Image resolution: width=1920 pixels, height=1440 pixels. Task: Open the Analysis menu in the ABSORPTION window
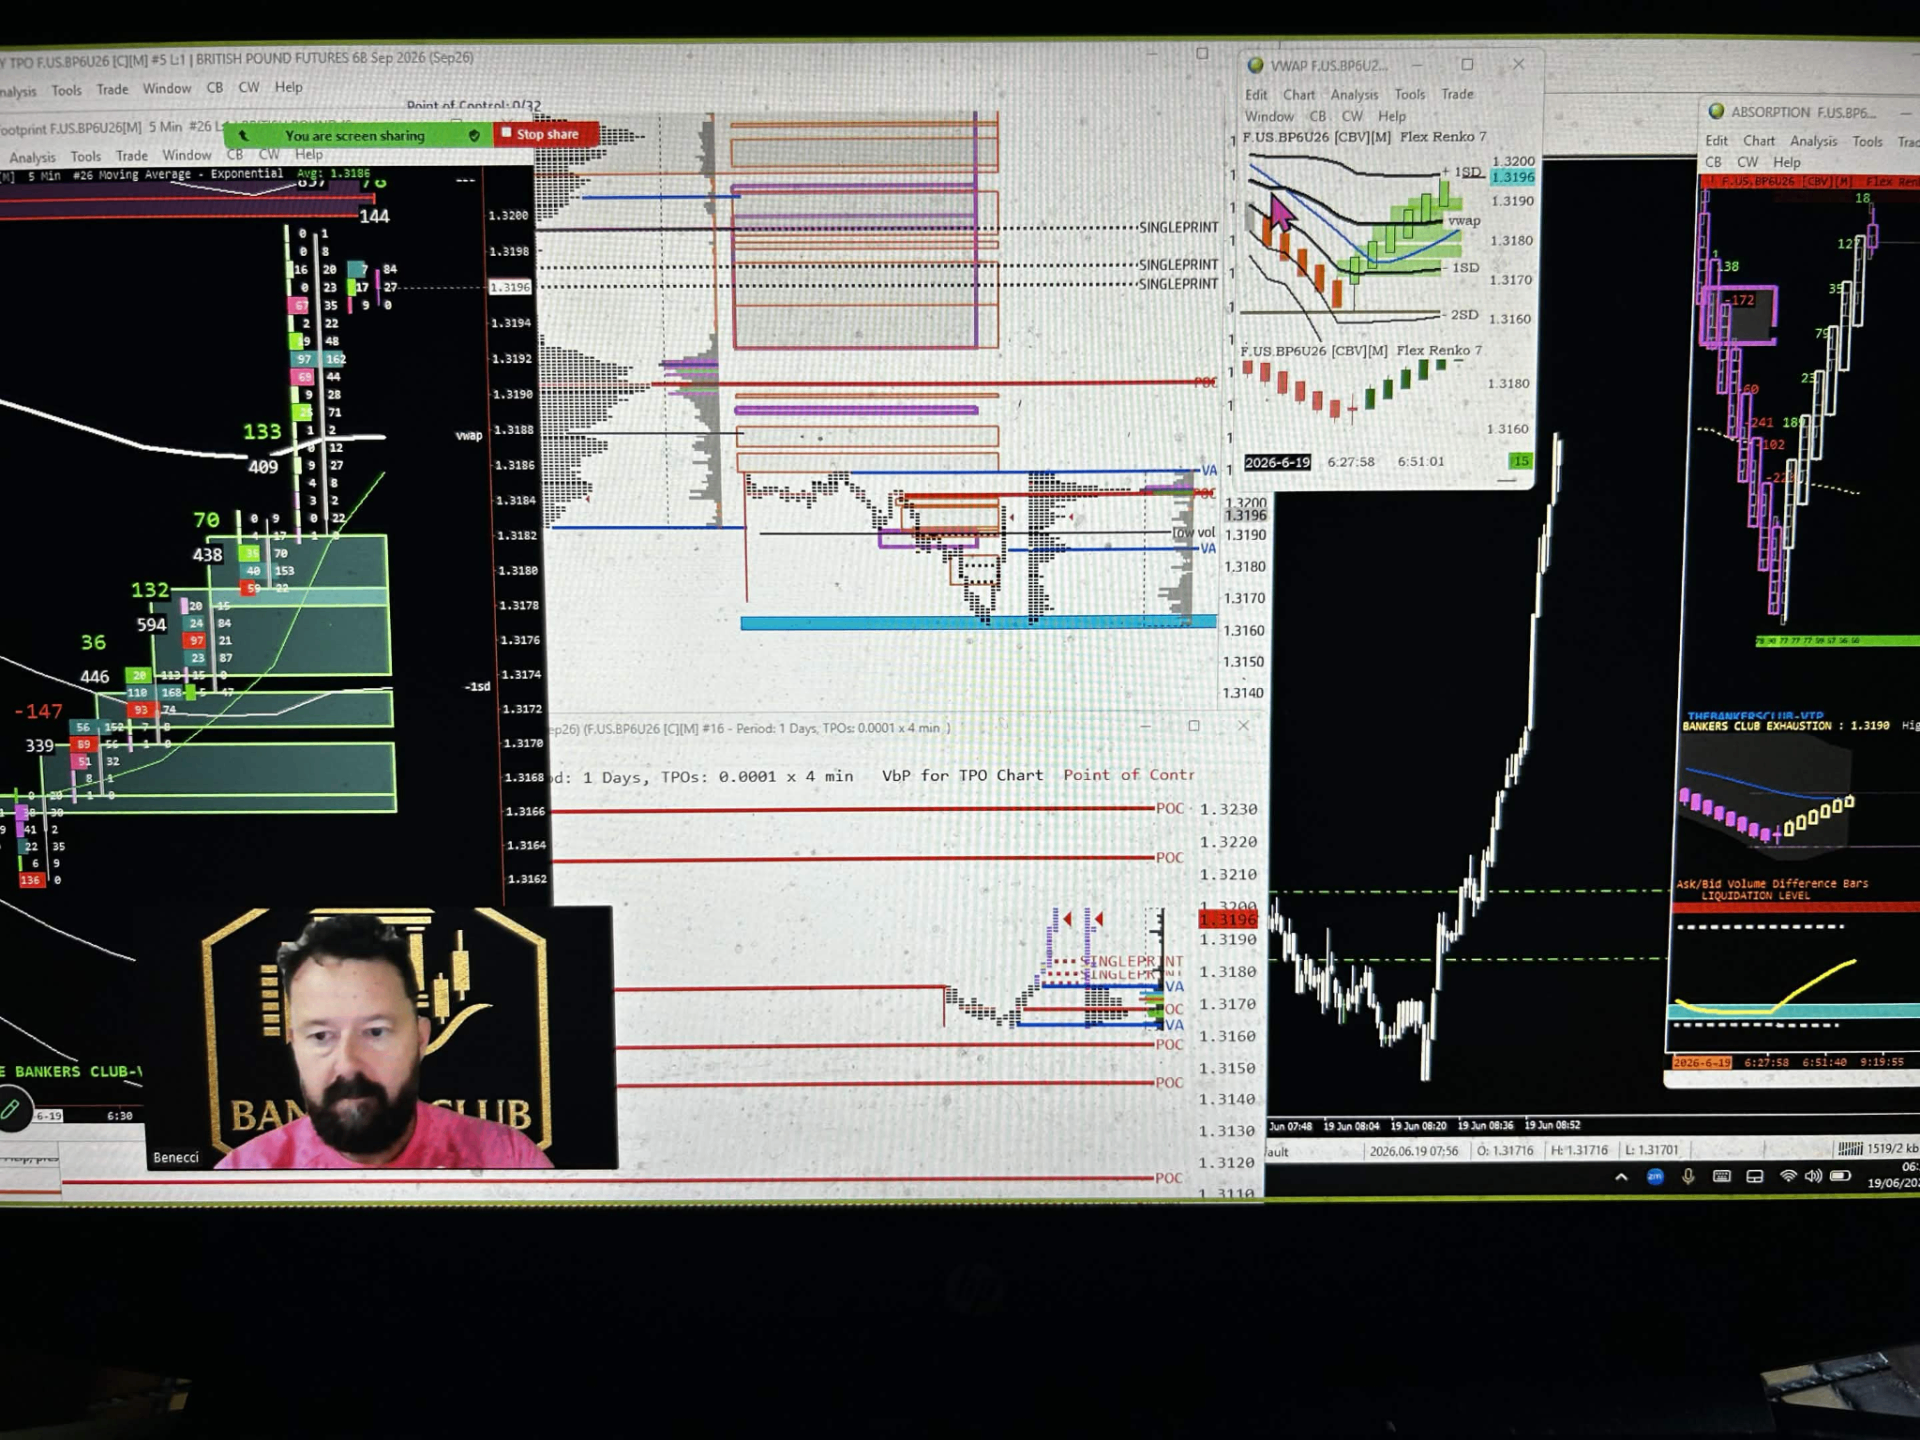point(1813,141)
